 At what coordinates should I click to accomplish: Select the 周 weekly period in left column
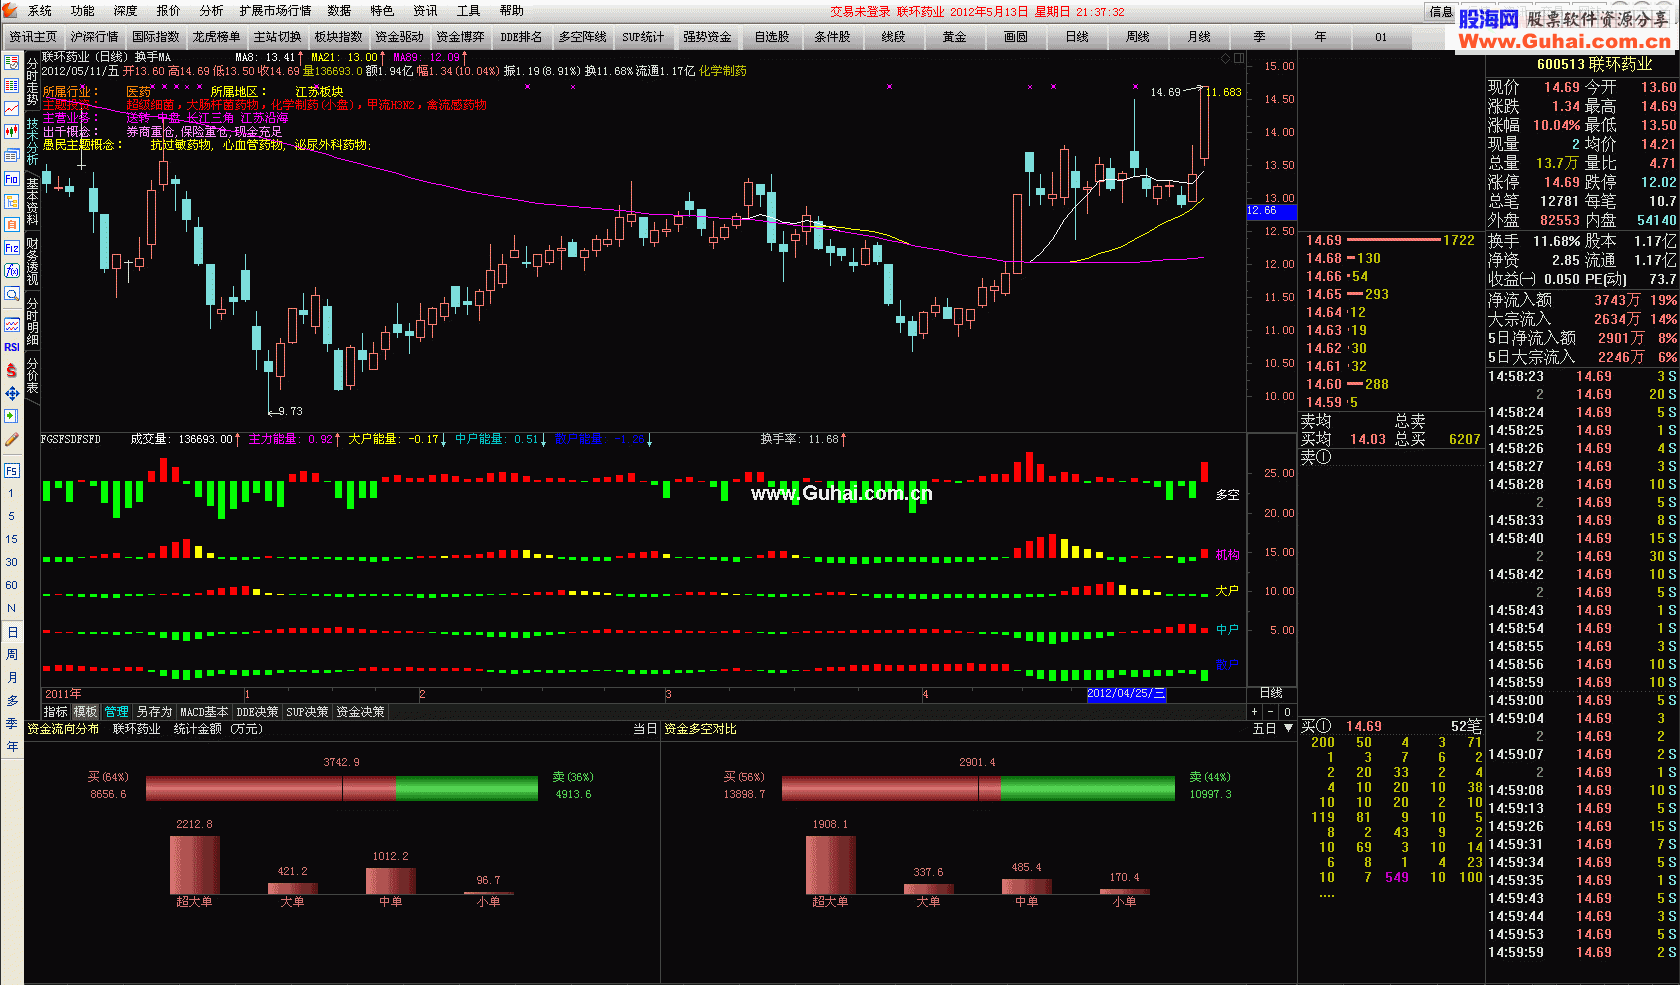tap(12, 654)
